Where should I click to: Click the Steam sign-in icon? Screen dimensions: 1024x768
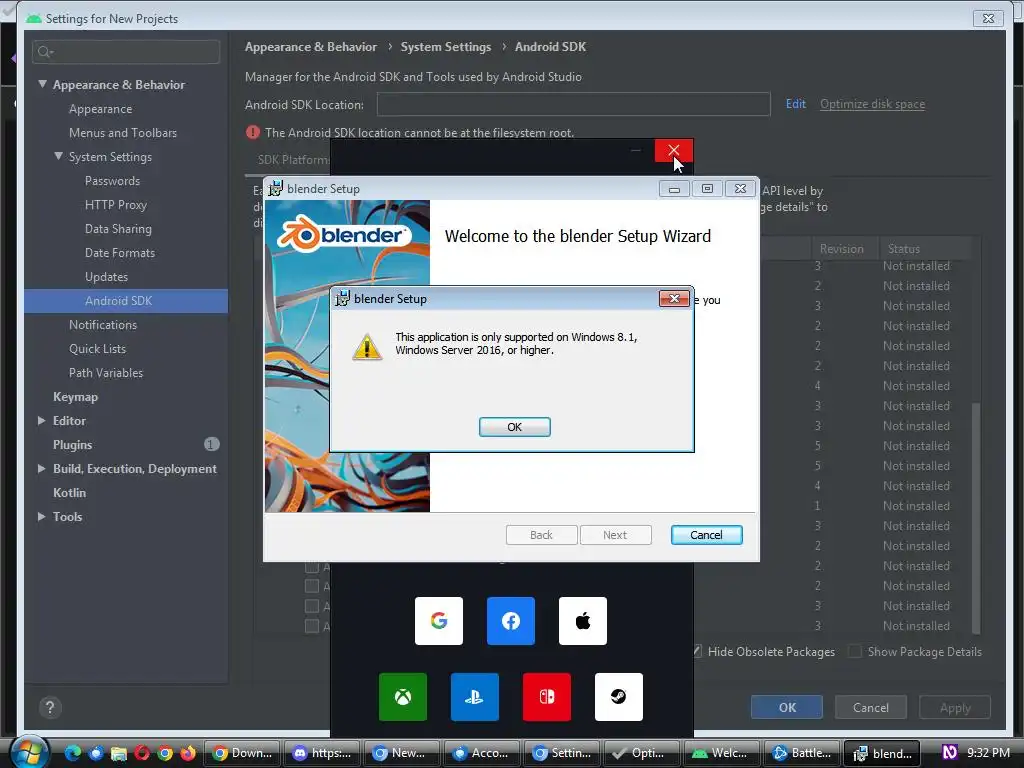[x=618, y=697]
